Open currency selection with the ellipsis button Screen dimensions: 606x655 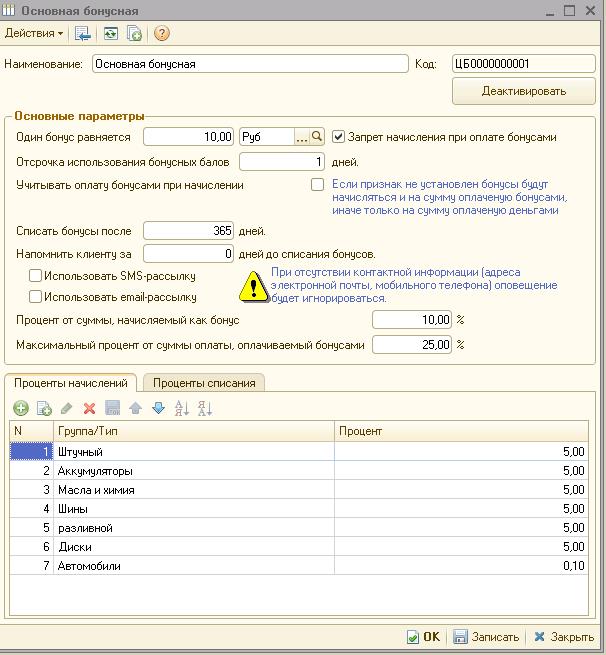pyautogui.click(x=302, y=137)
